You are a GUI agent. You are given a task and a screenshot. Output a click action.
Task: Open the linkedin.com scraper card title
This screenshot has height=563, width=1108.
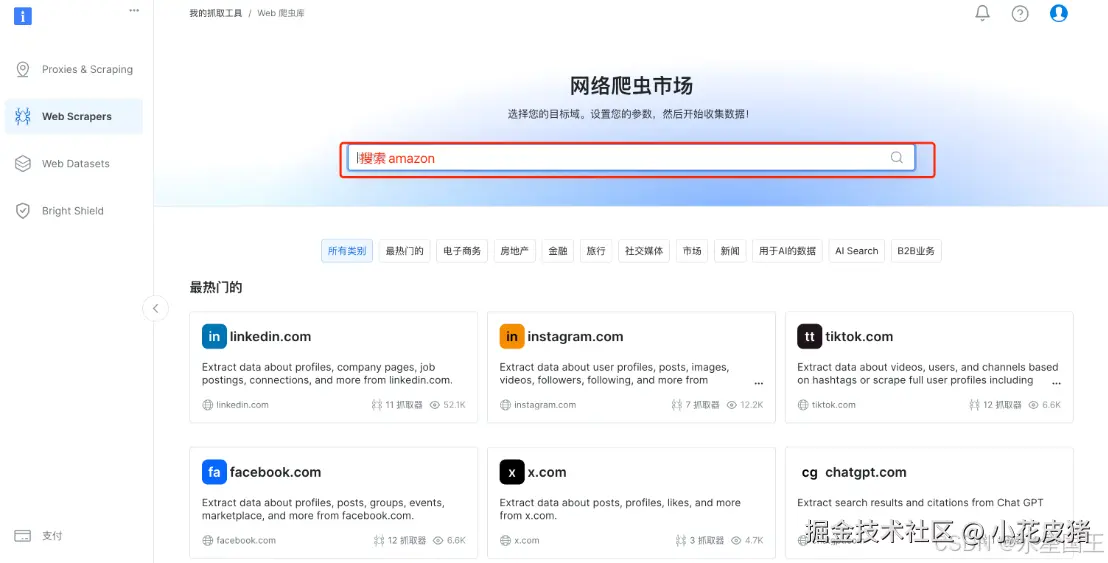pos(271,336)
